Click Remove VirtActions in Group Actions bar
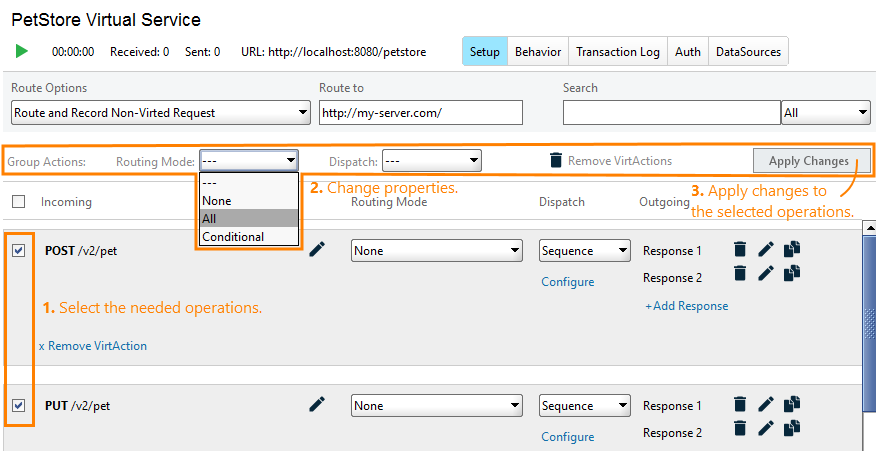876x451 pixels. point(620,161)
